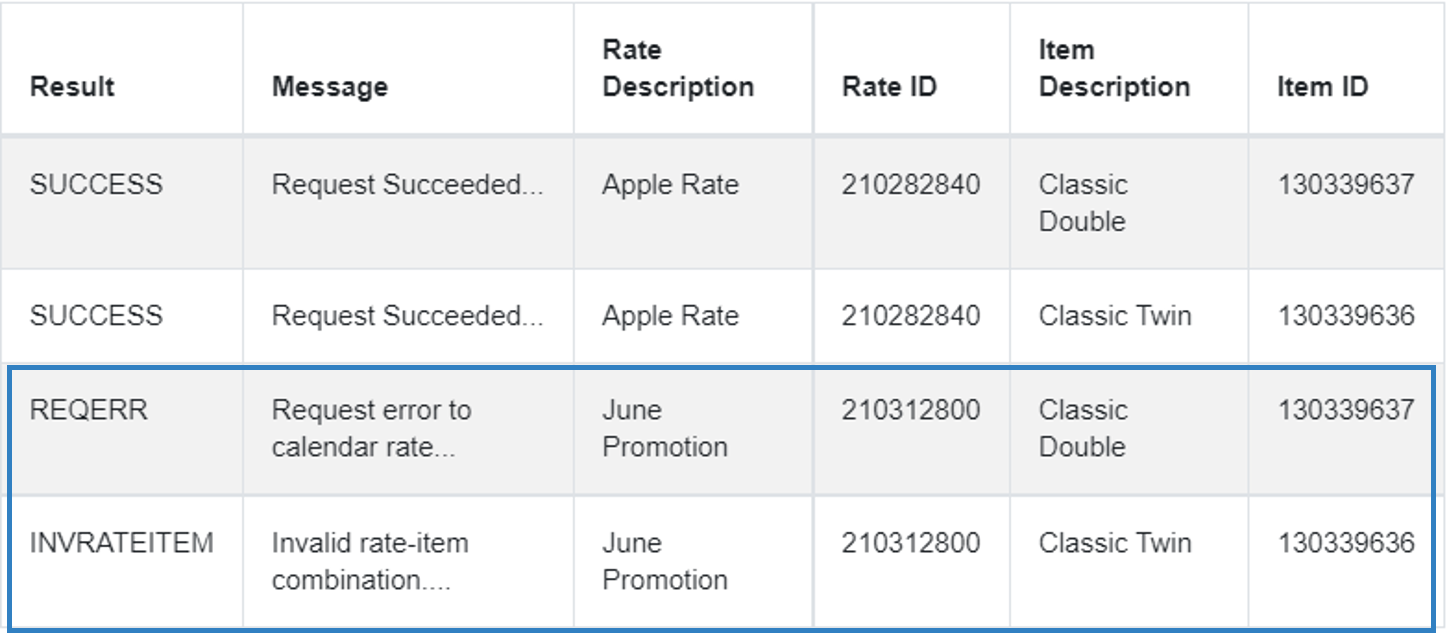Select Item ID 130339637 in first row
The image size is (1449, 633).
[x=1346, y=185]
